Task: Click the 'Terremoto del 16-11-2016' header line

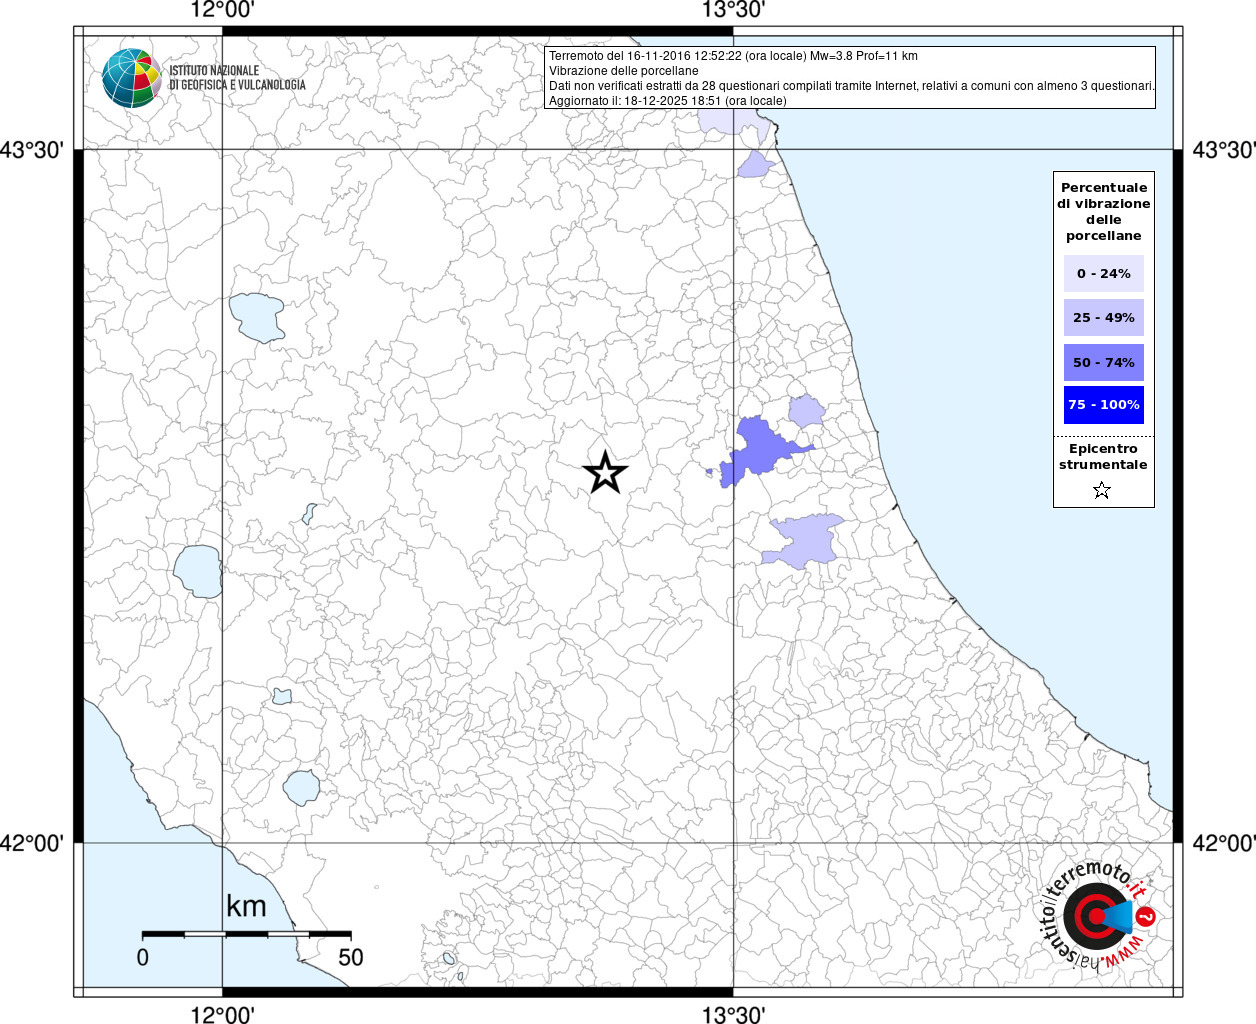Action: point(733,56)
